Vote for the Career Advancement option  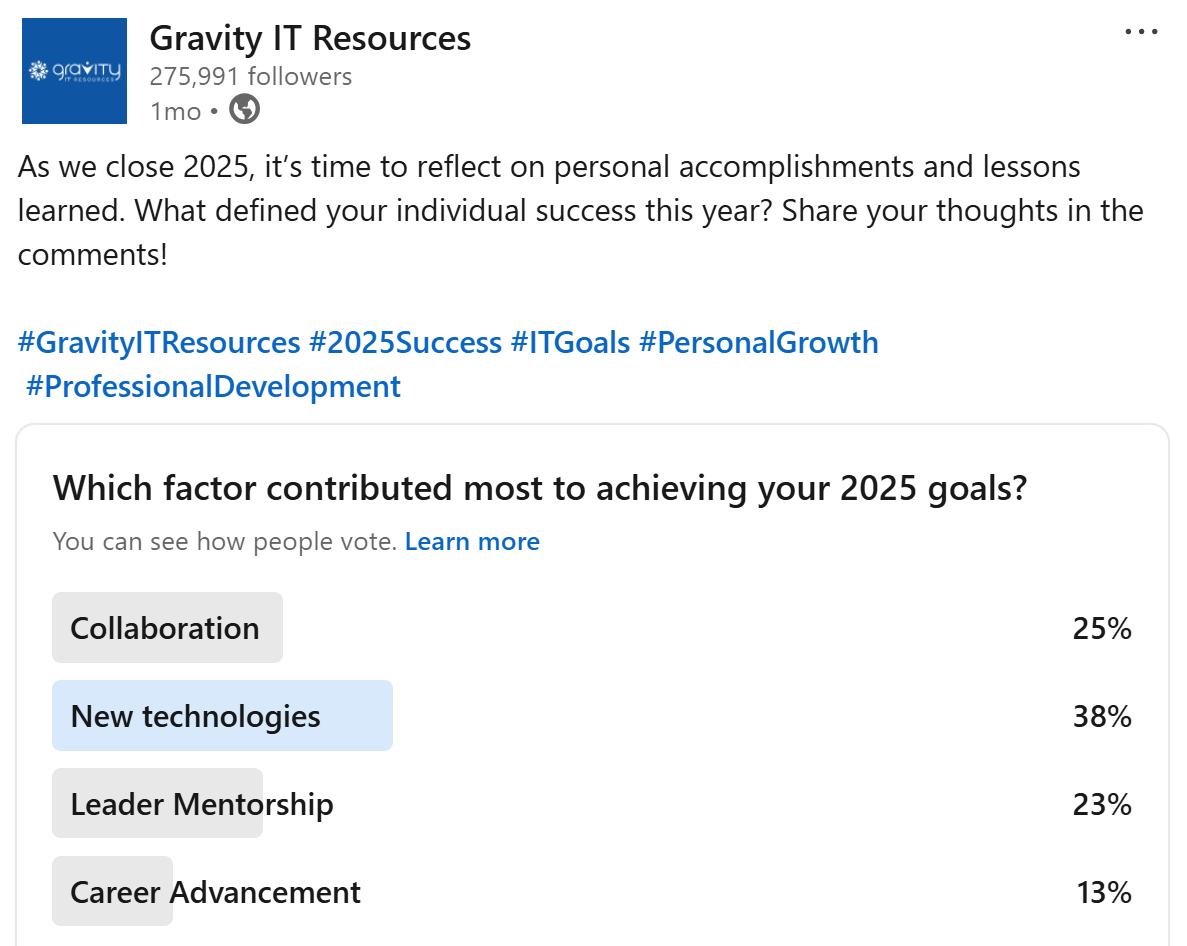pos(215,892)
